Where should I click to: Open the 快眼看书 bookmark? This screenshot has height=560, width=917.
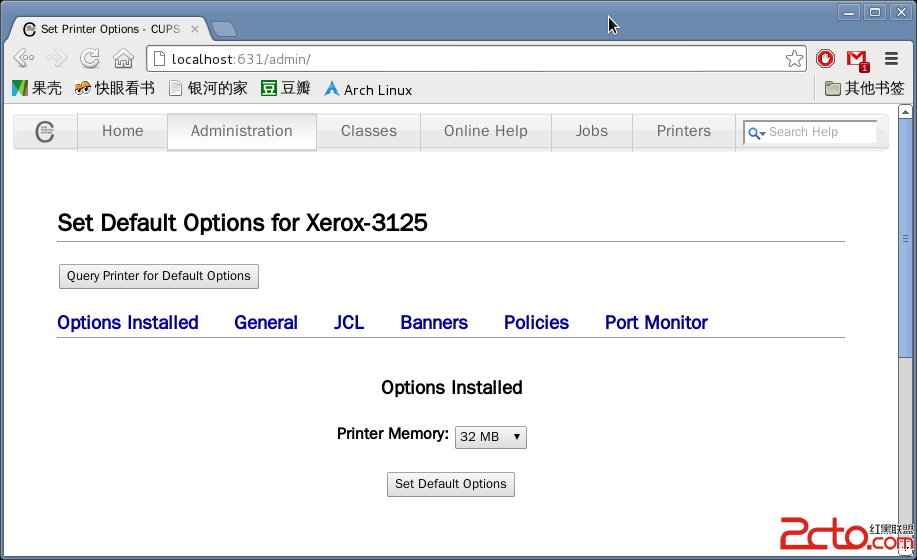(115, 88)
